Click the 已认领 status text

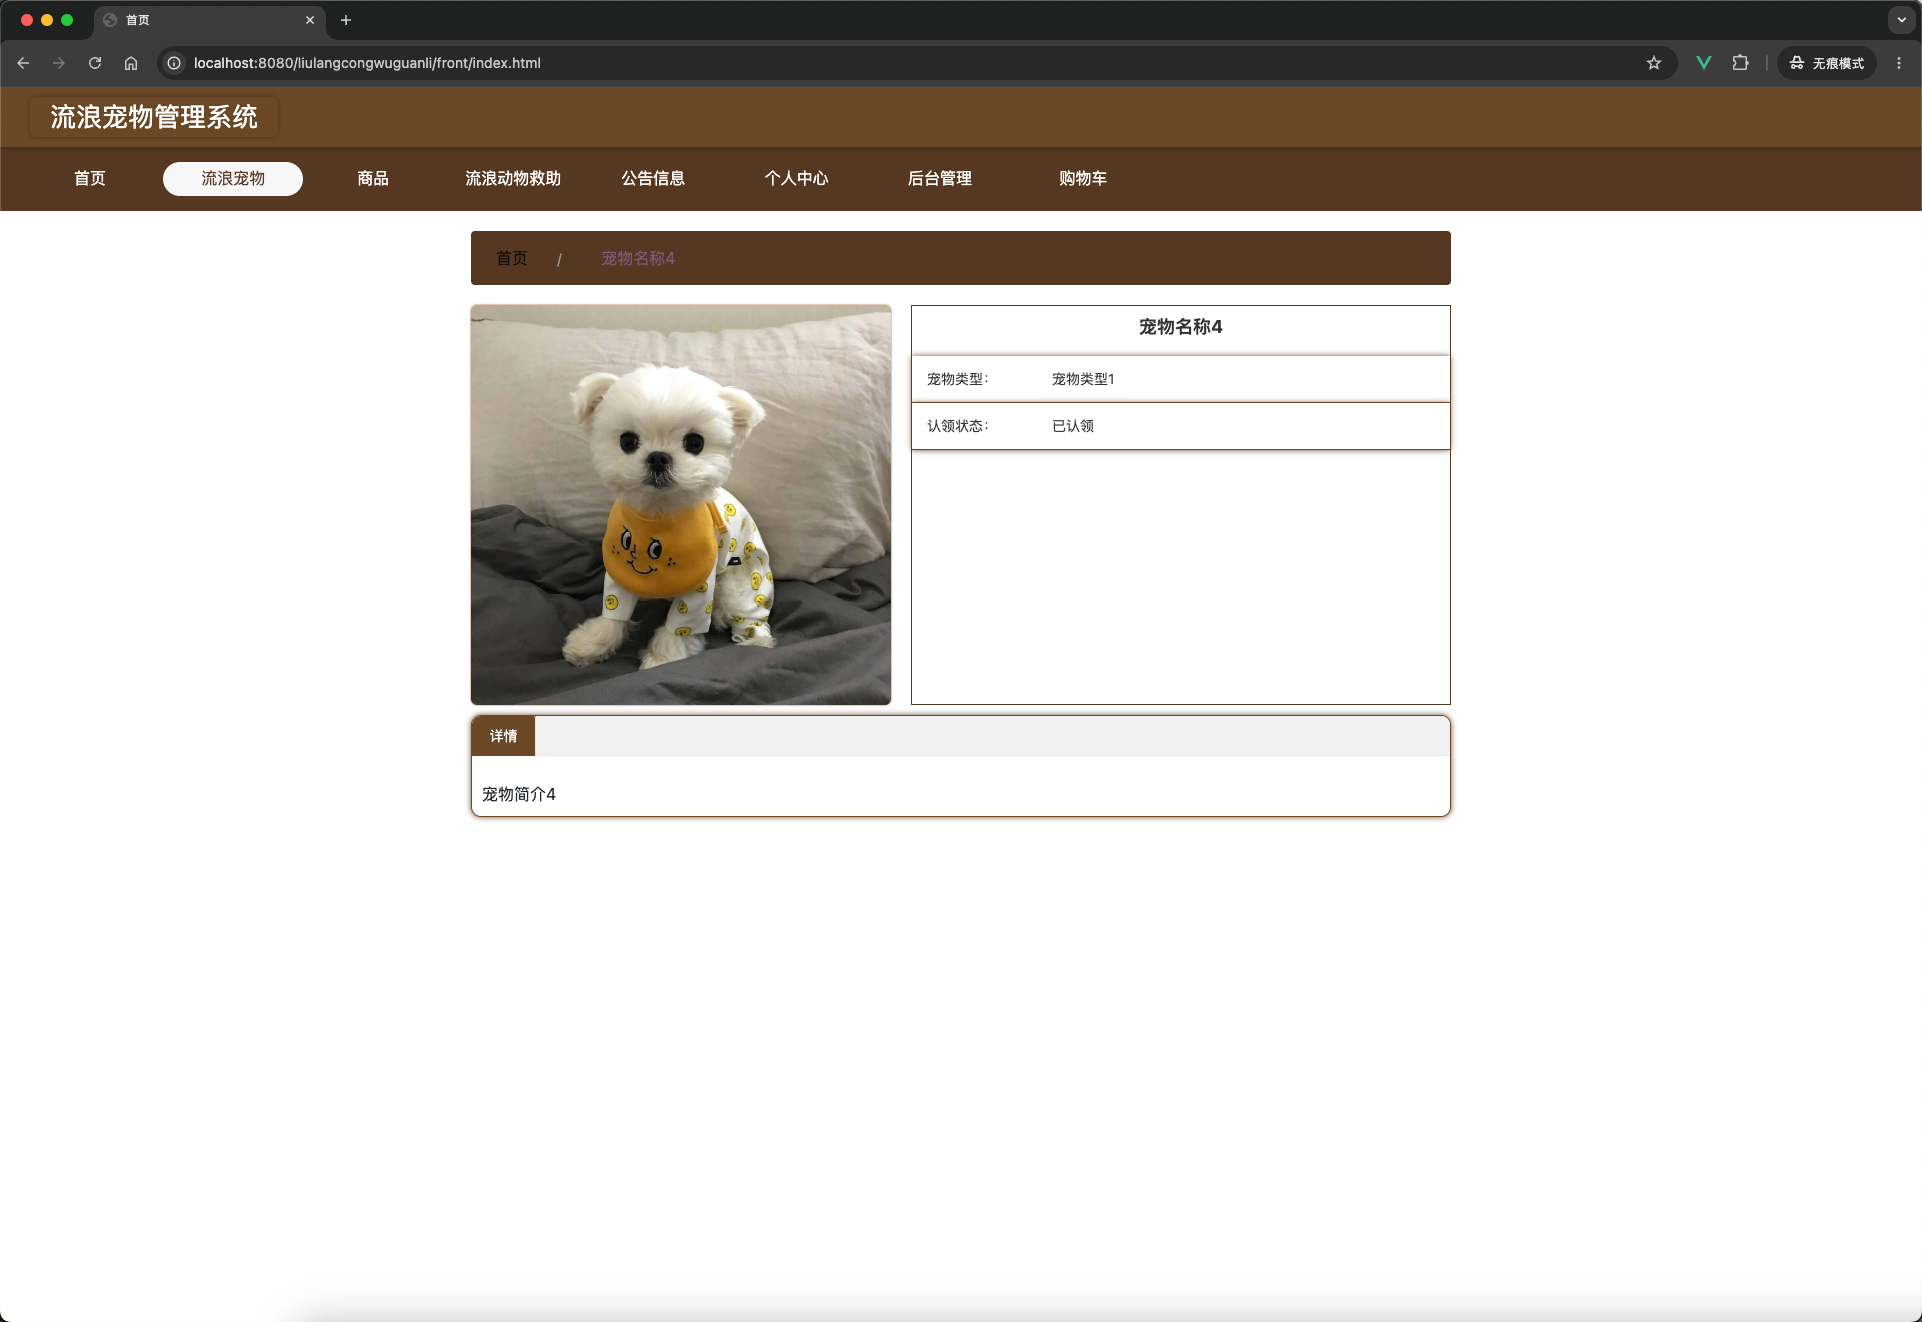point(1073,426)
